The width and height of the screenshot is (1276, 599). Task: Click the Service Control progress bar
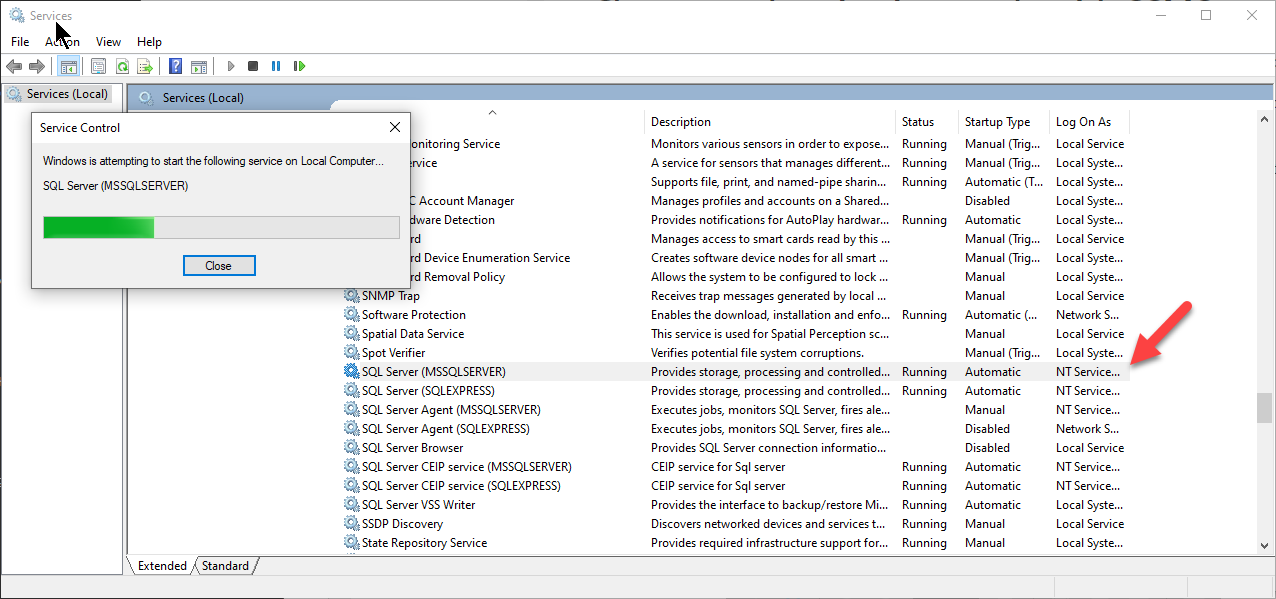(220, 227)
